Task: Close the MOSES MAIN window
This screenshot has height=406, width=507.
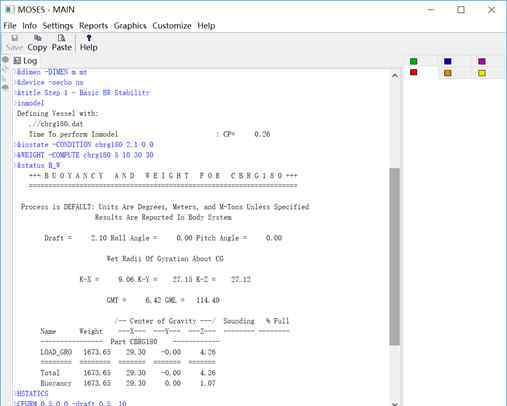Action: point(491,10)
